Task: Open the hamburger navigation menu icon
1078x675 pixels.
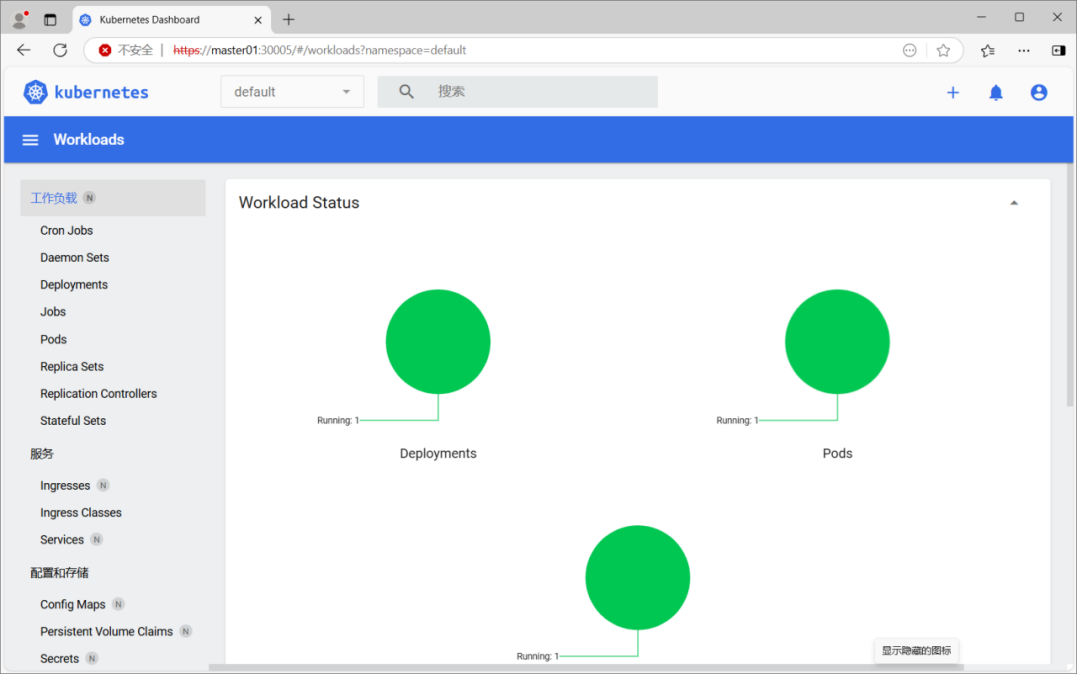Action: click(30, 140)
